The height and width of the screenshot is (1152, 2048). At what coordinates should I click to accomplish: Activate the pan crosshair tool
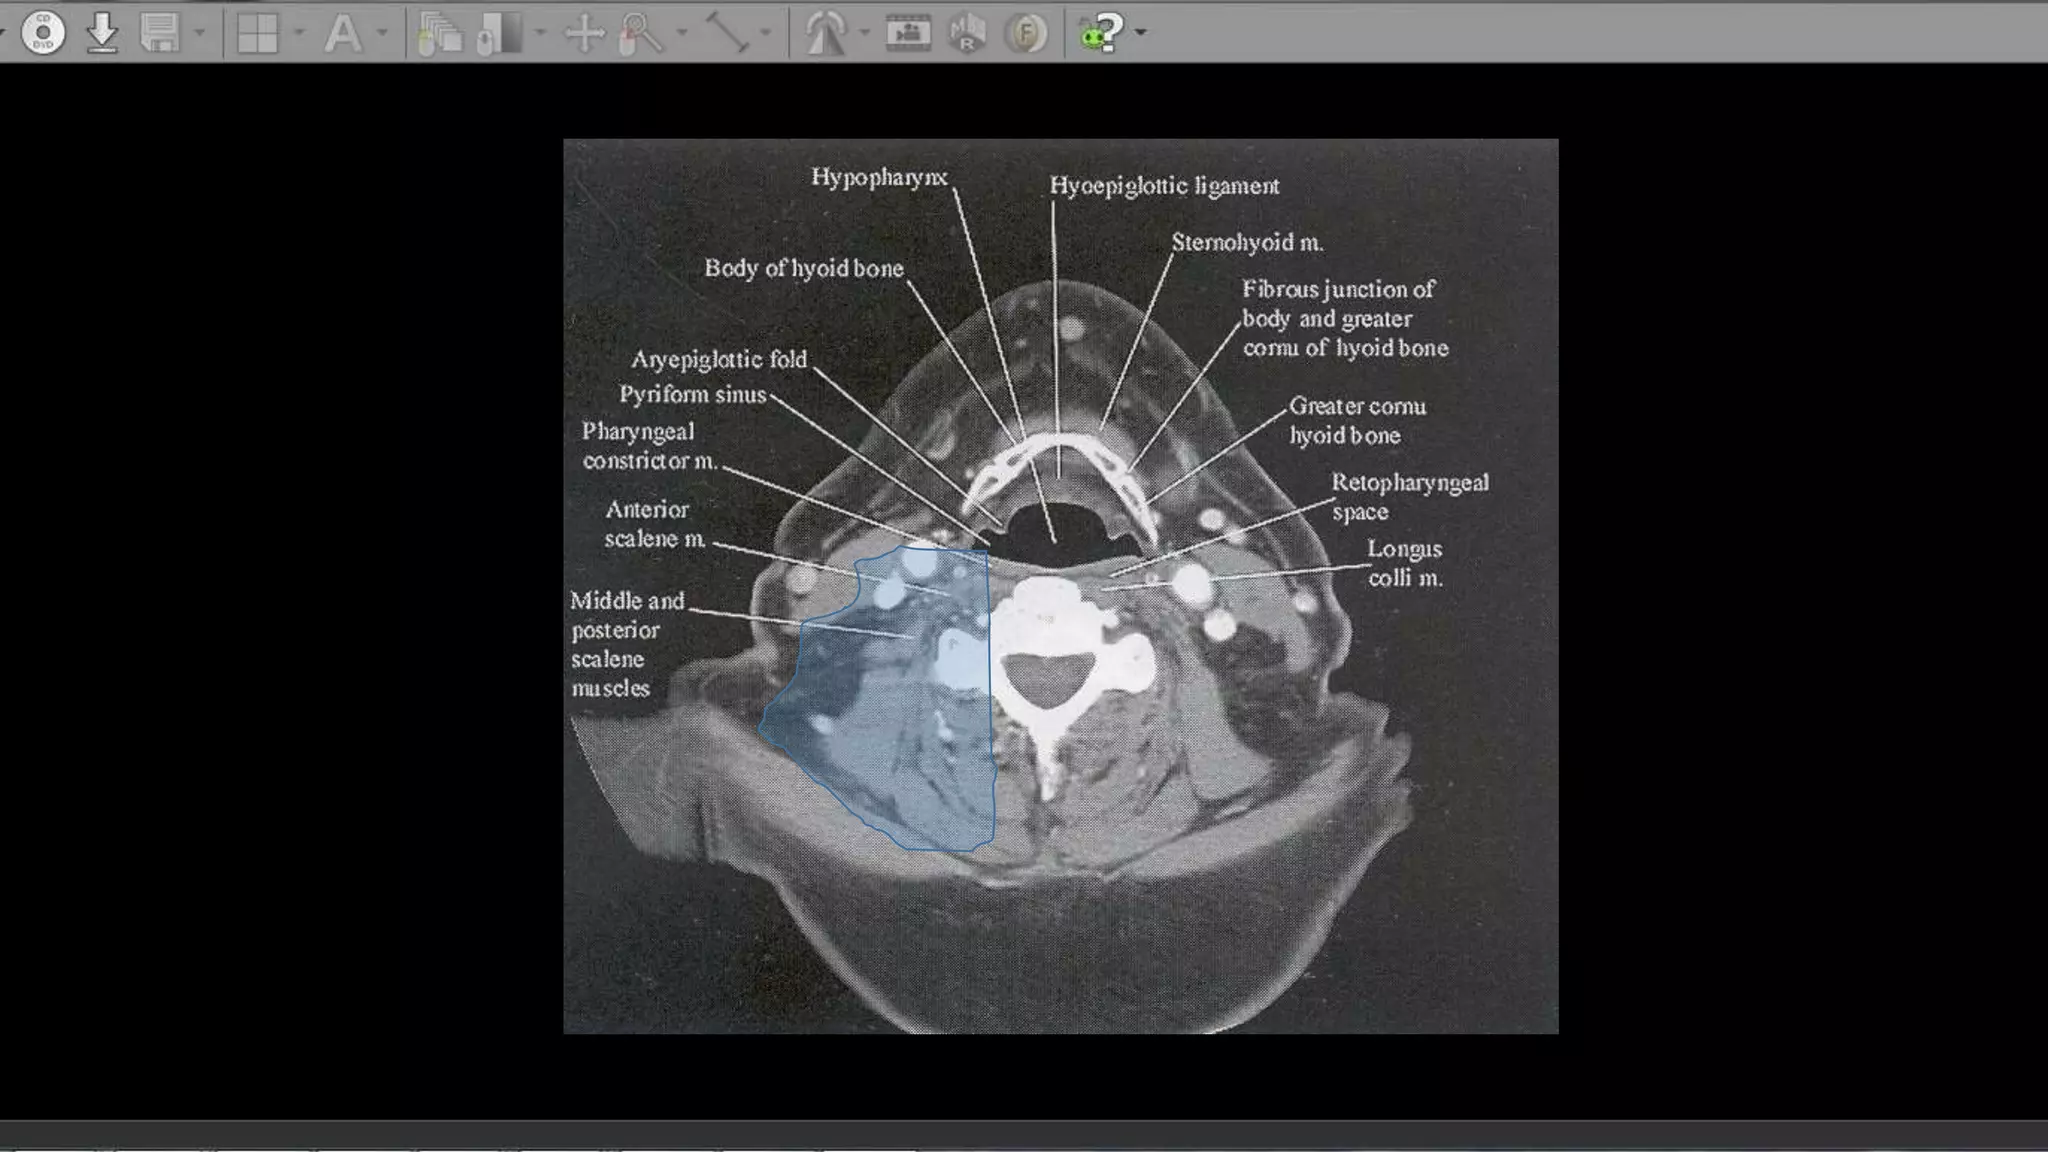tap(584, 33)
